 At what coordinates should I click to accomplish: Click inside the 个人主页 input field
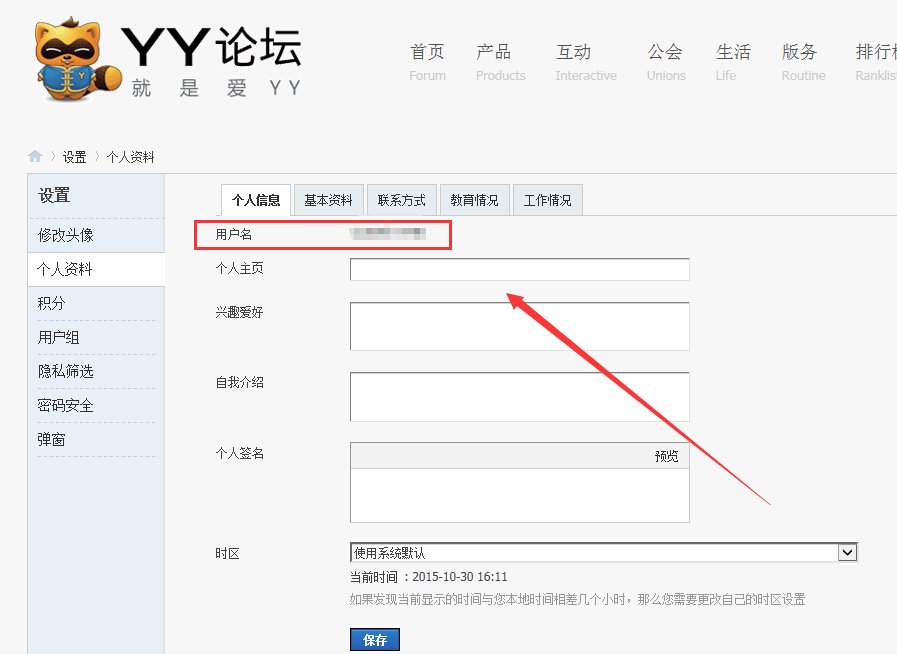519,268
